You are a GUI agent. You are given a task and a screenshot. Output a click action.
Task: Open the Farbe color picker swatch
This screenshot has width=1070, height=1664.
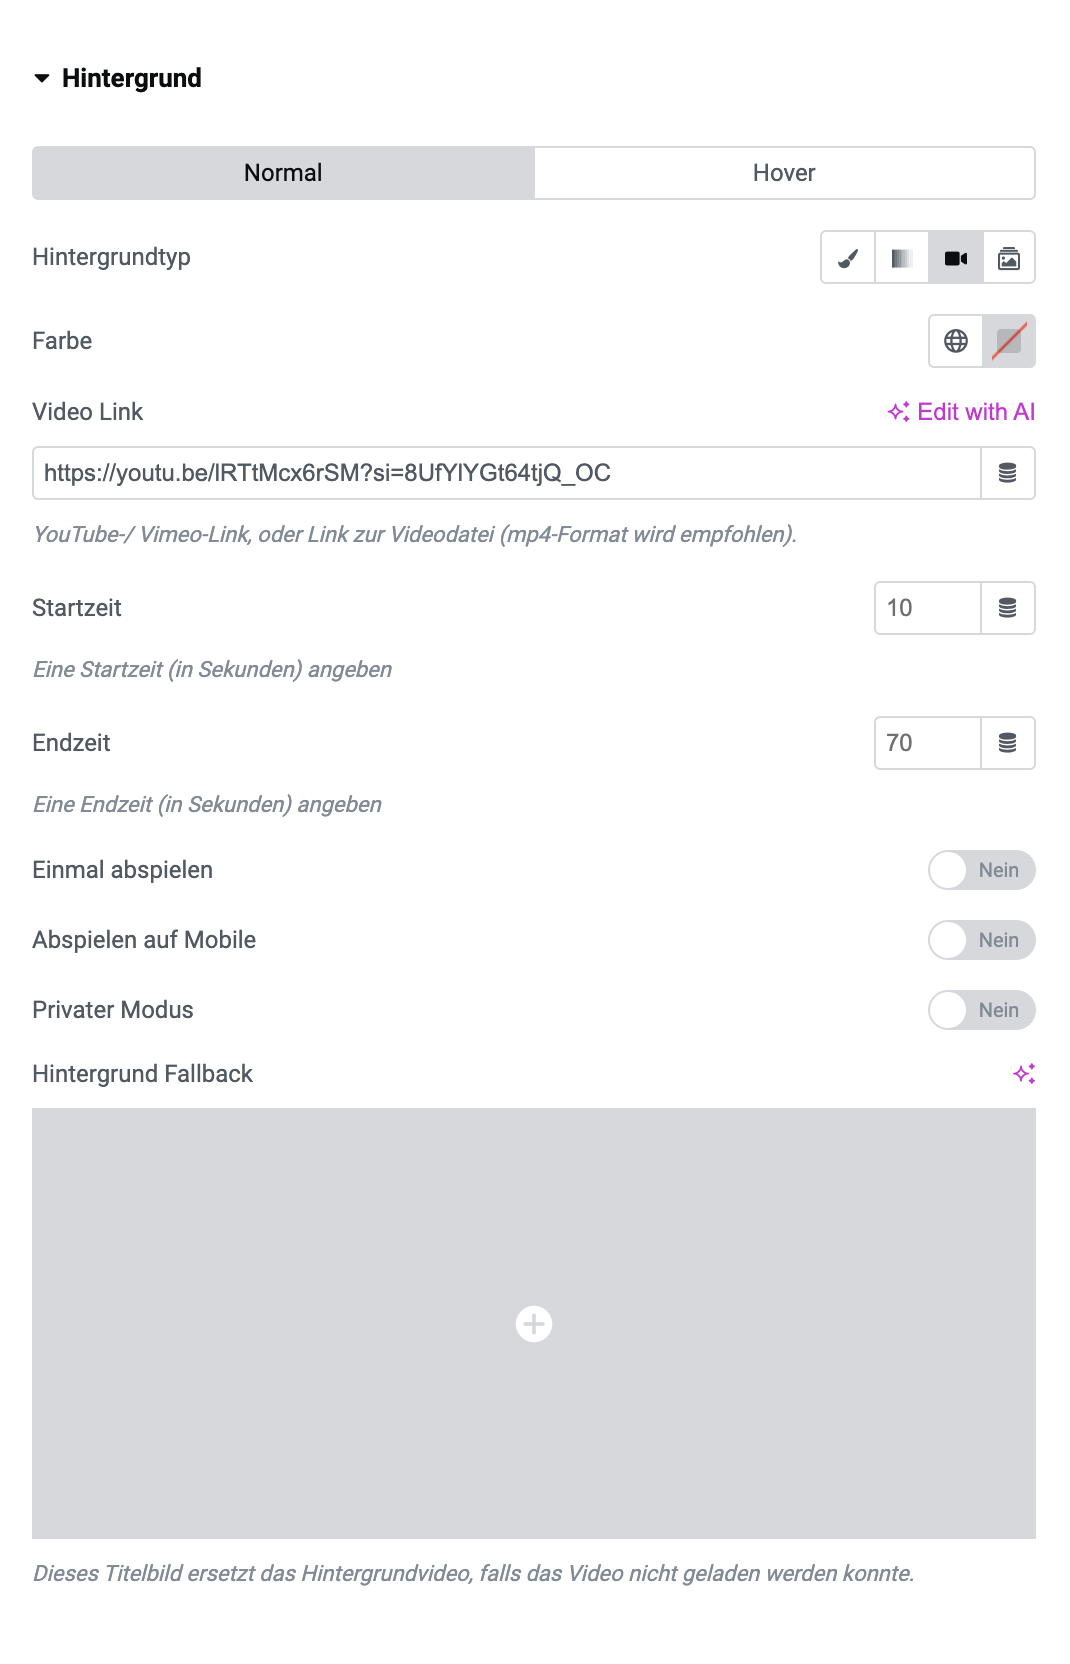(x=1009, y=341)
